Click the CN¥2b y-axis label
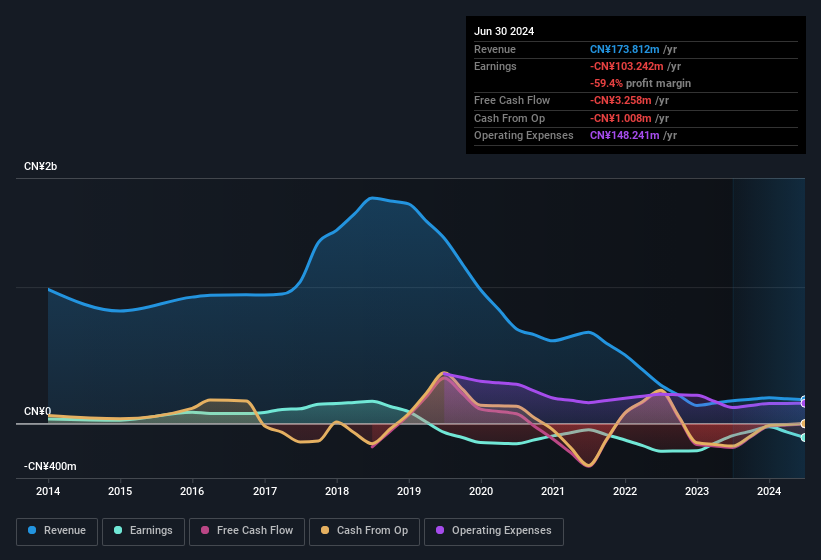 click(x=40, y=166)
